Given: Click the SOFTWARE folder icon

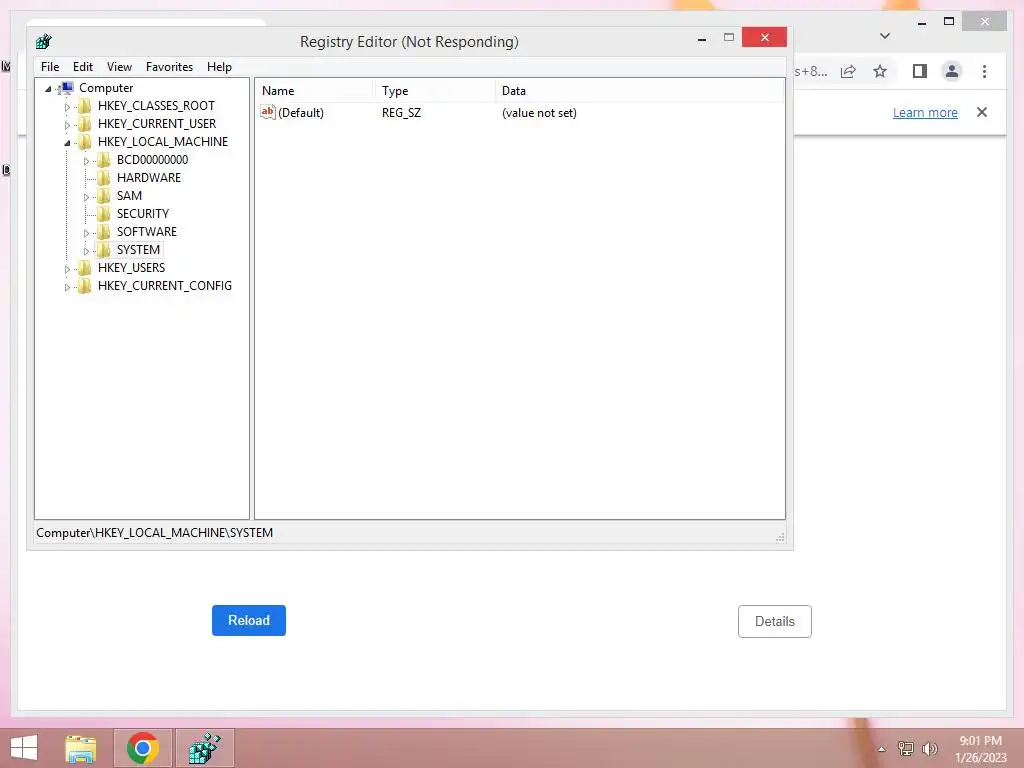Looking at the screenshot, I should tap(103, 232).
